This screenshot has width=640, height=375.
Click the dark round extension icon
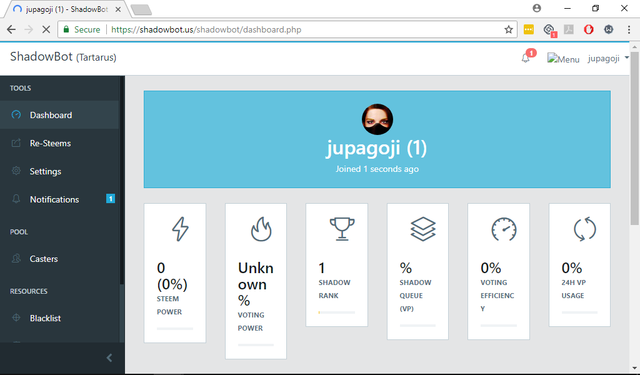click(x=609, y=29)
